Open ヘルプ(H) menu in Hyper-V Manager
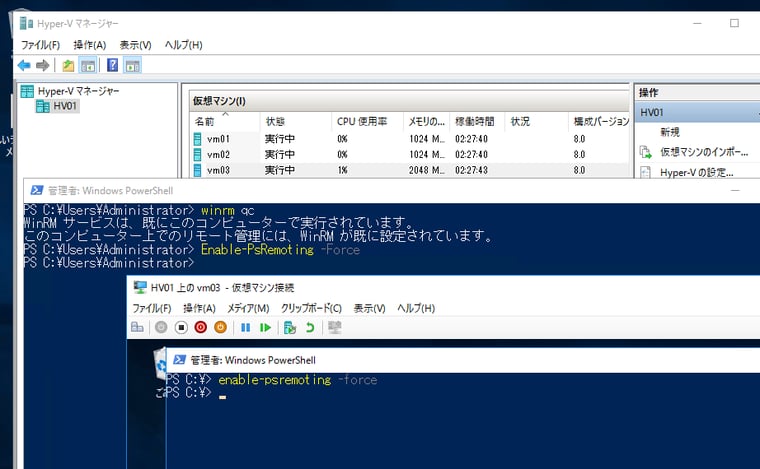Screen dimensions: 760x469 tap(183, 45)
